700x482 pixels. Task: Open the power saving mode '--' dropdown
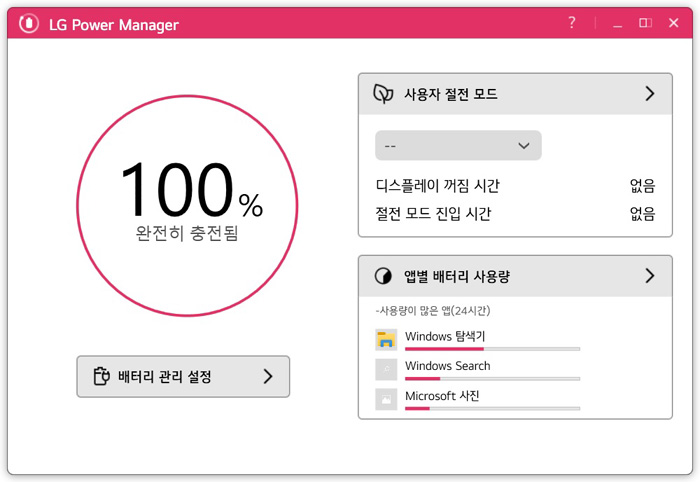(x=458, y=145)
